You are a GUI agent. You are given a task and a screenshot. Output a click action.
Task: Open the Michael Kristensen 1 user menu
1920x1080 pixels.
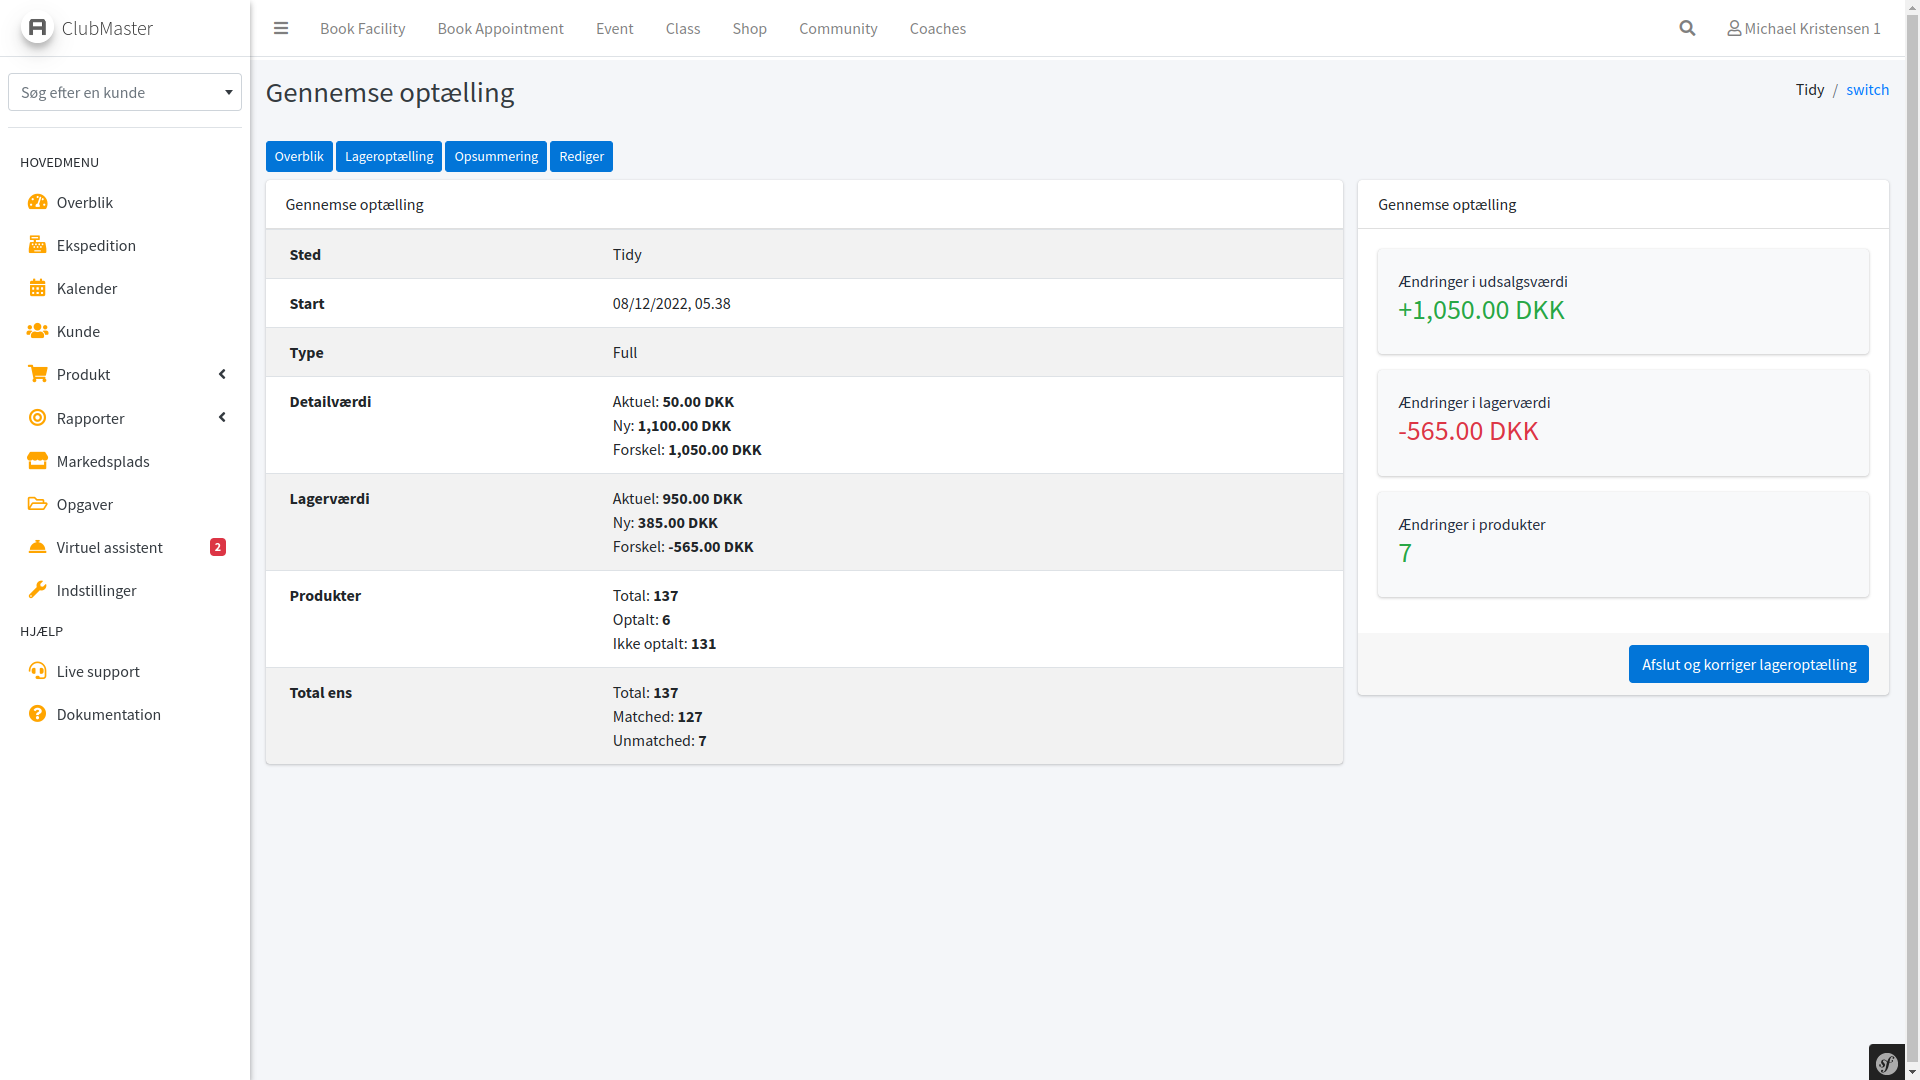(x=1803, y=28)
